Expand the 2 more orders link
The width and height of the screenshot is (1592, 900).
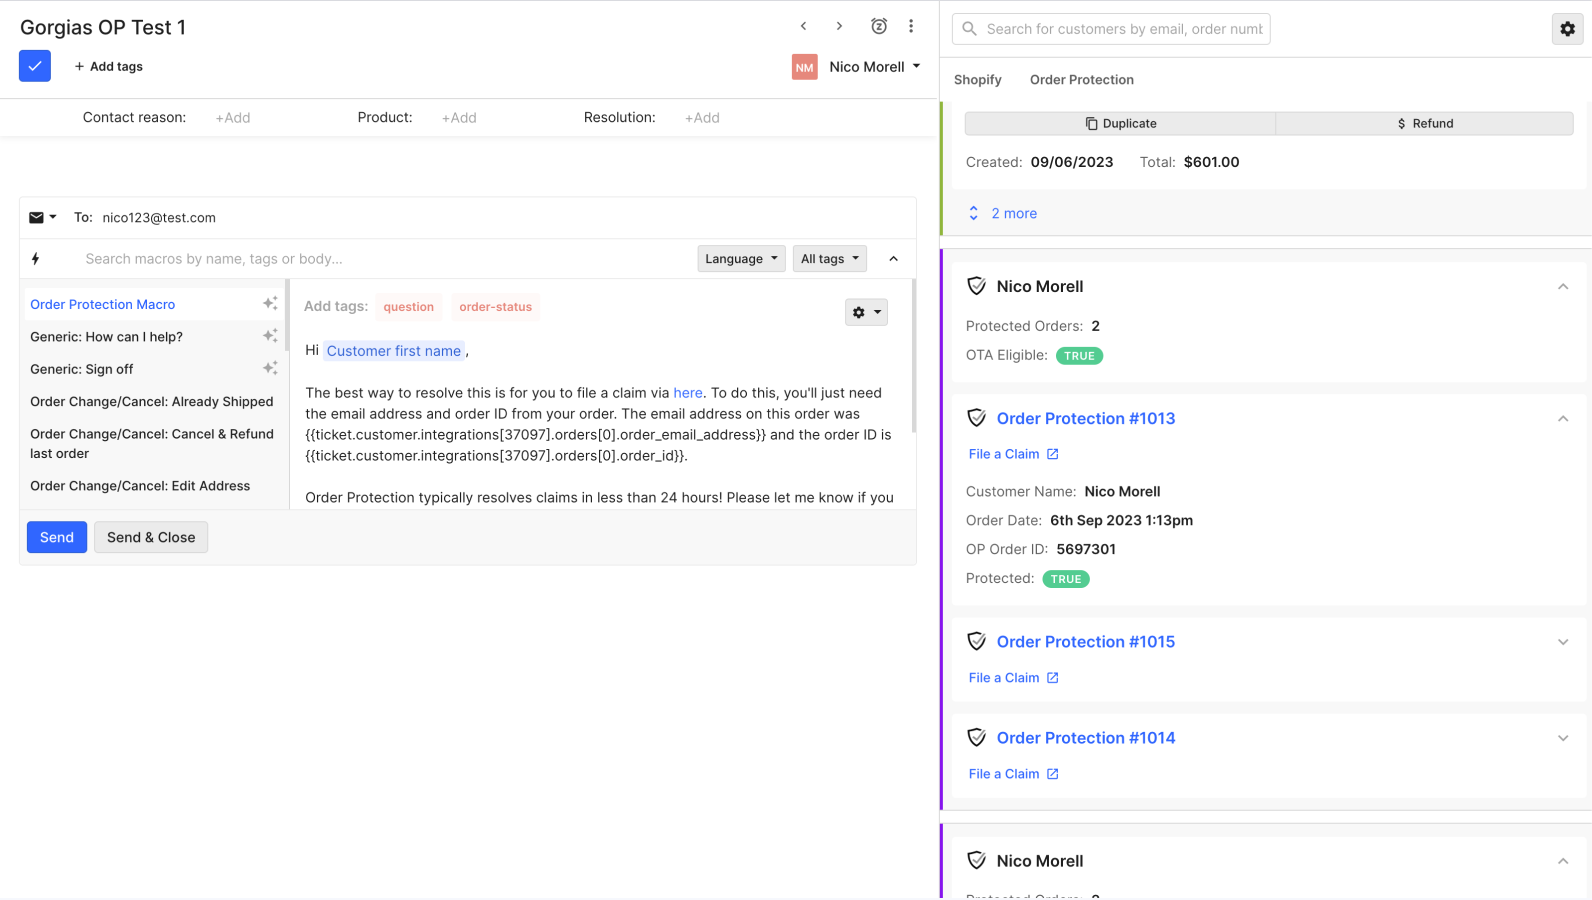click(1003, 213)
